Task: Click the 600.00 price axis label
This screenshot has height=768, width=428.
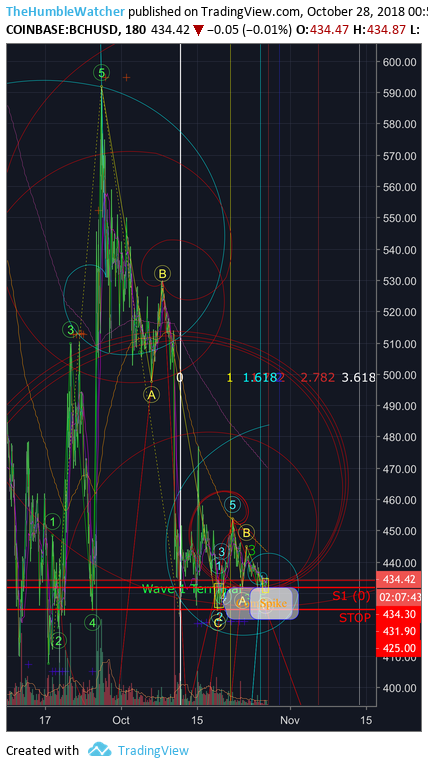Action: pyautogui.click(x=400, y=62)
